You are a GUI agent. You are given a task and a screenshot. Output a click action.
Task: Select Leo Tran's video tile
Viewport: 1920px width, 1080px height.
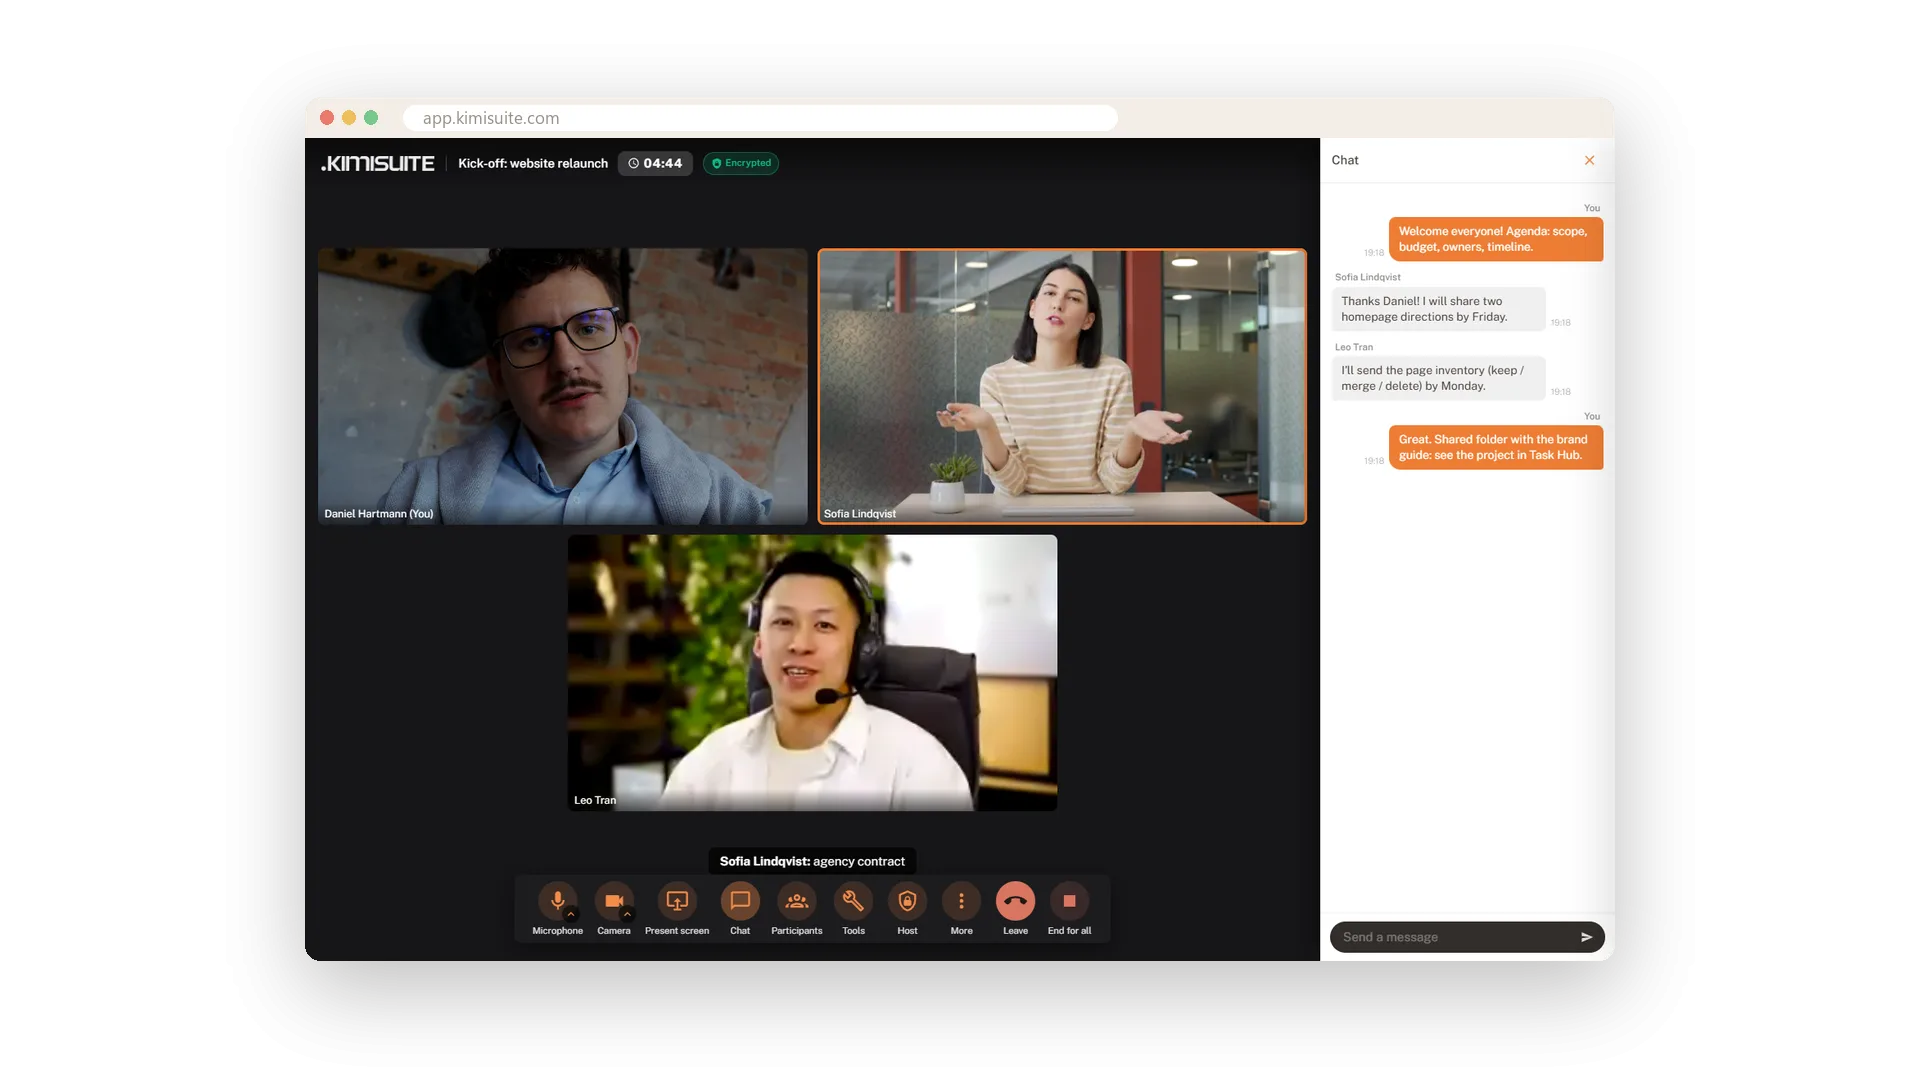812,672
